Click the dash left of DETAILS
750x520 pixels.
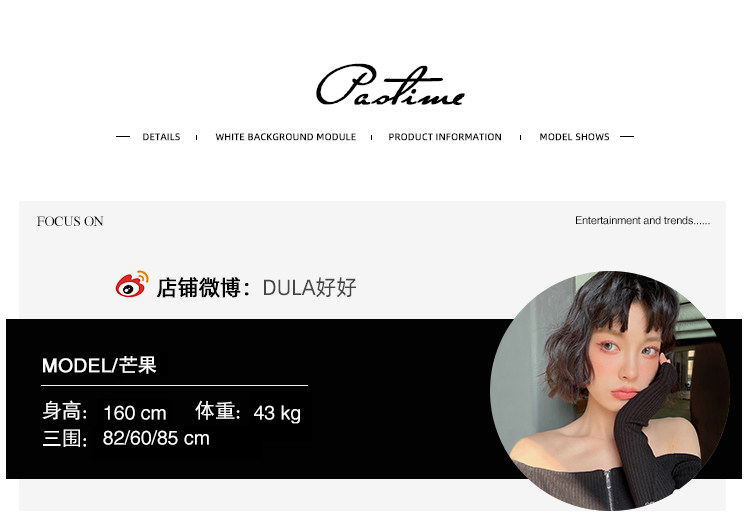123,137
